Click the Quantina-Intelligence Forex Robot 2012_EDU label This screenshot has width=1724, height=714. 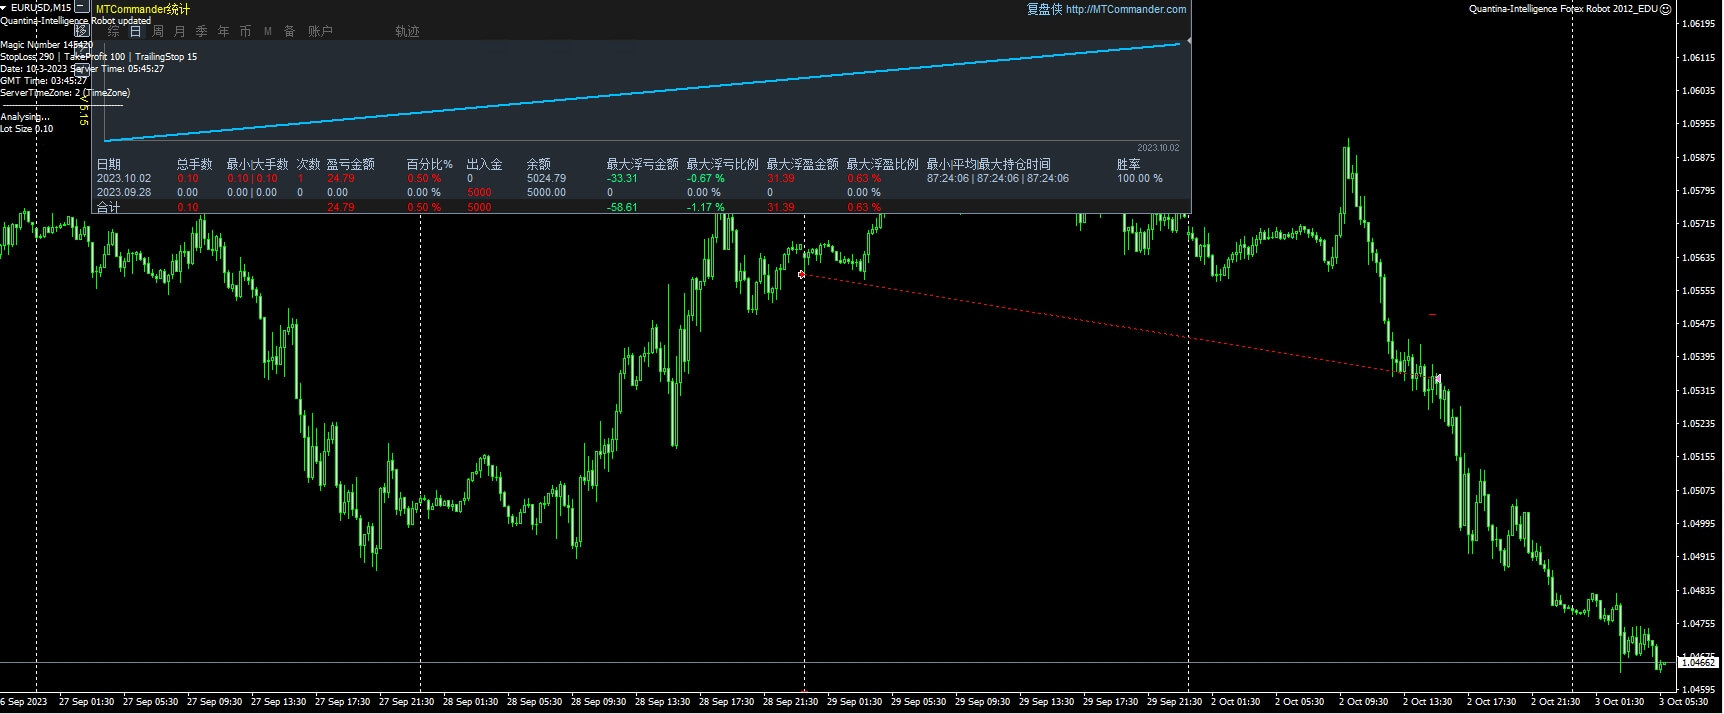click(1563, 9)
